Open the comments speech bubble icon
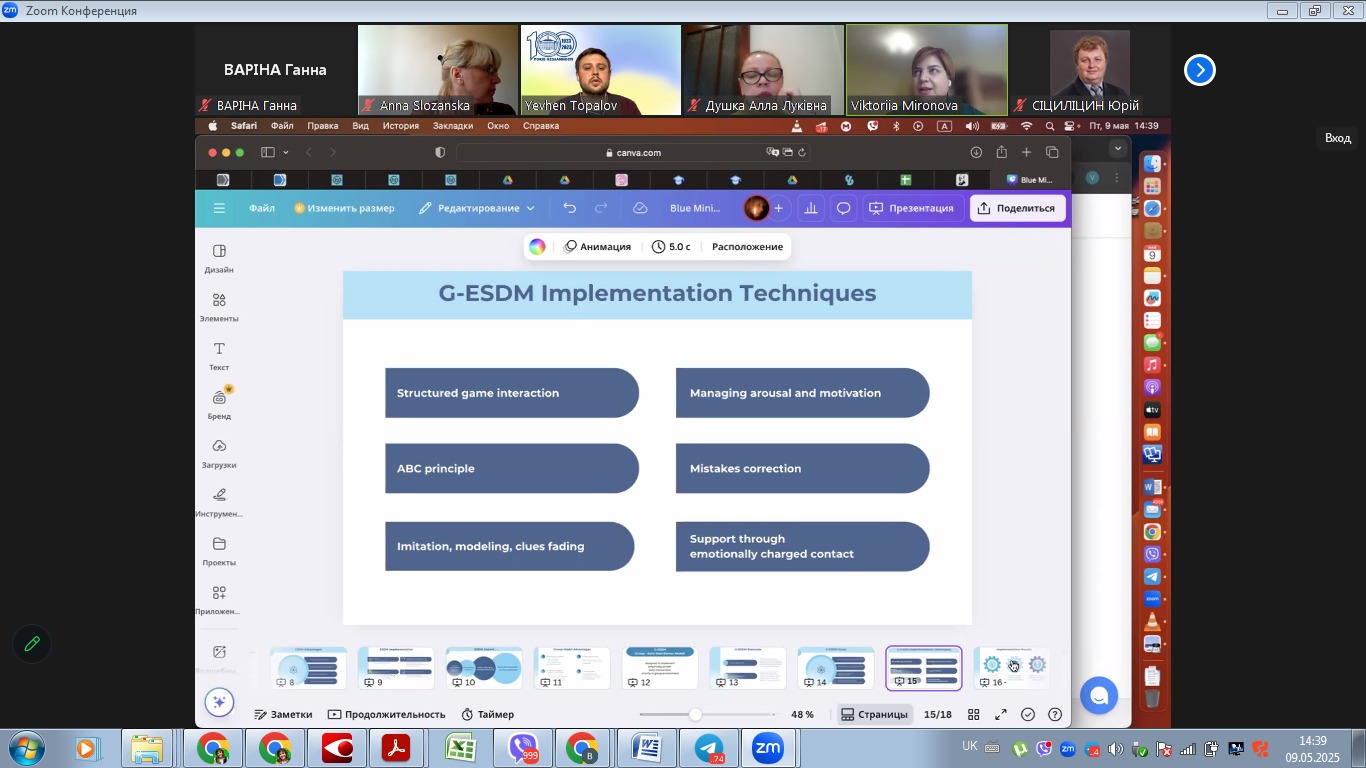 click(844, 208)
